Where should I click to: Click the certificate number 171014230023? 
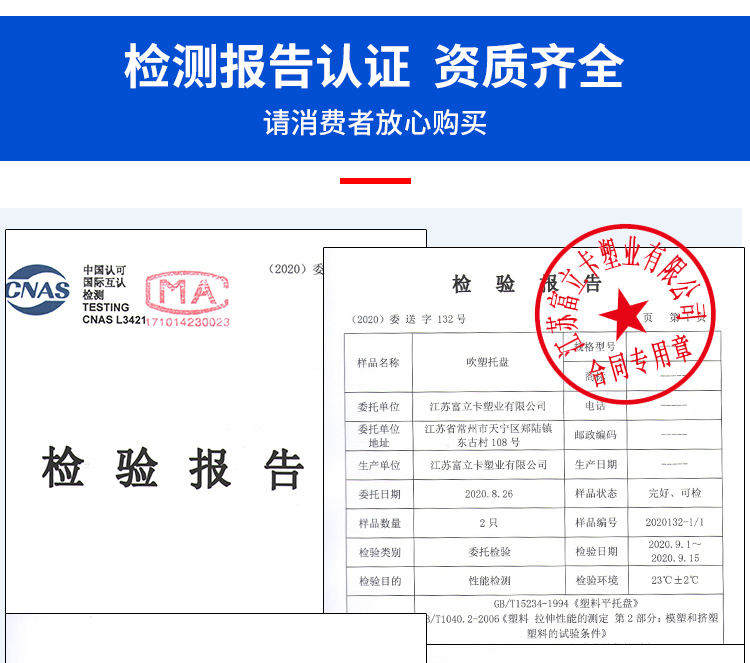click(188, 322)
